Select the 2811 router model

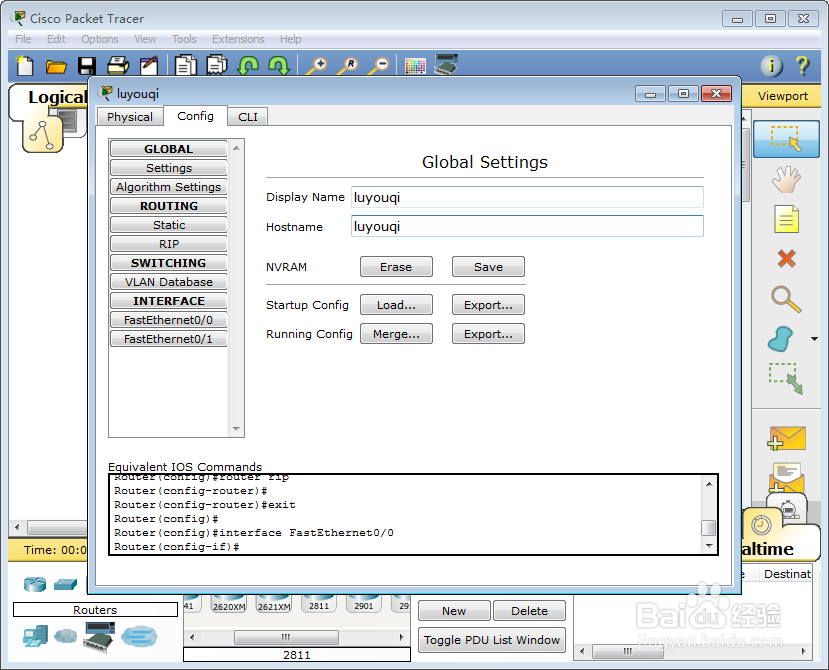pos(319,603)
